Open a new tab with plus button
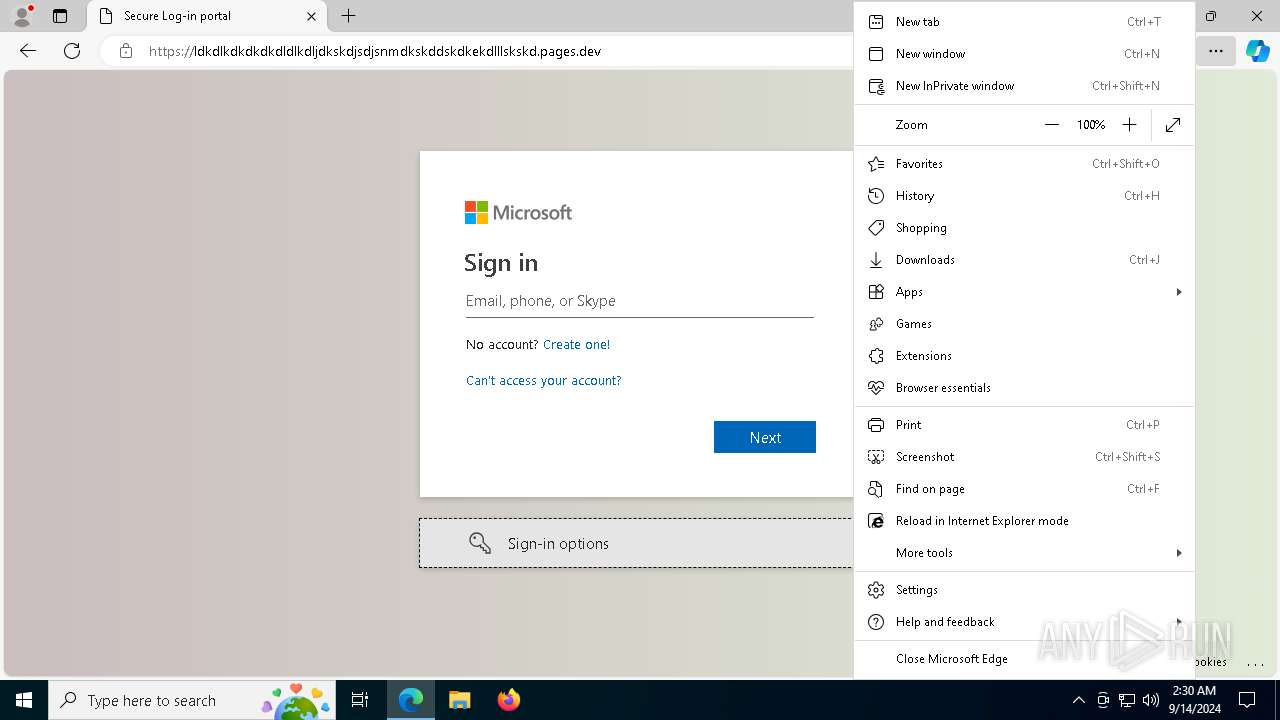The width and height of the screenshot is (1280, 720). (348, 16)
